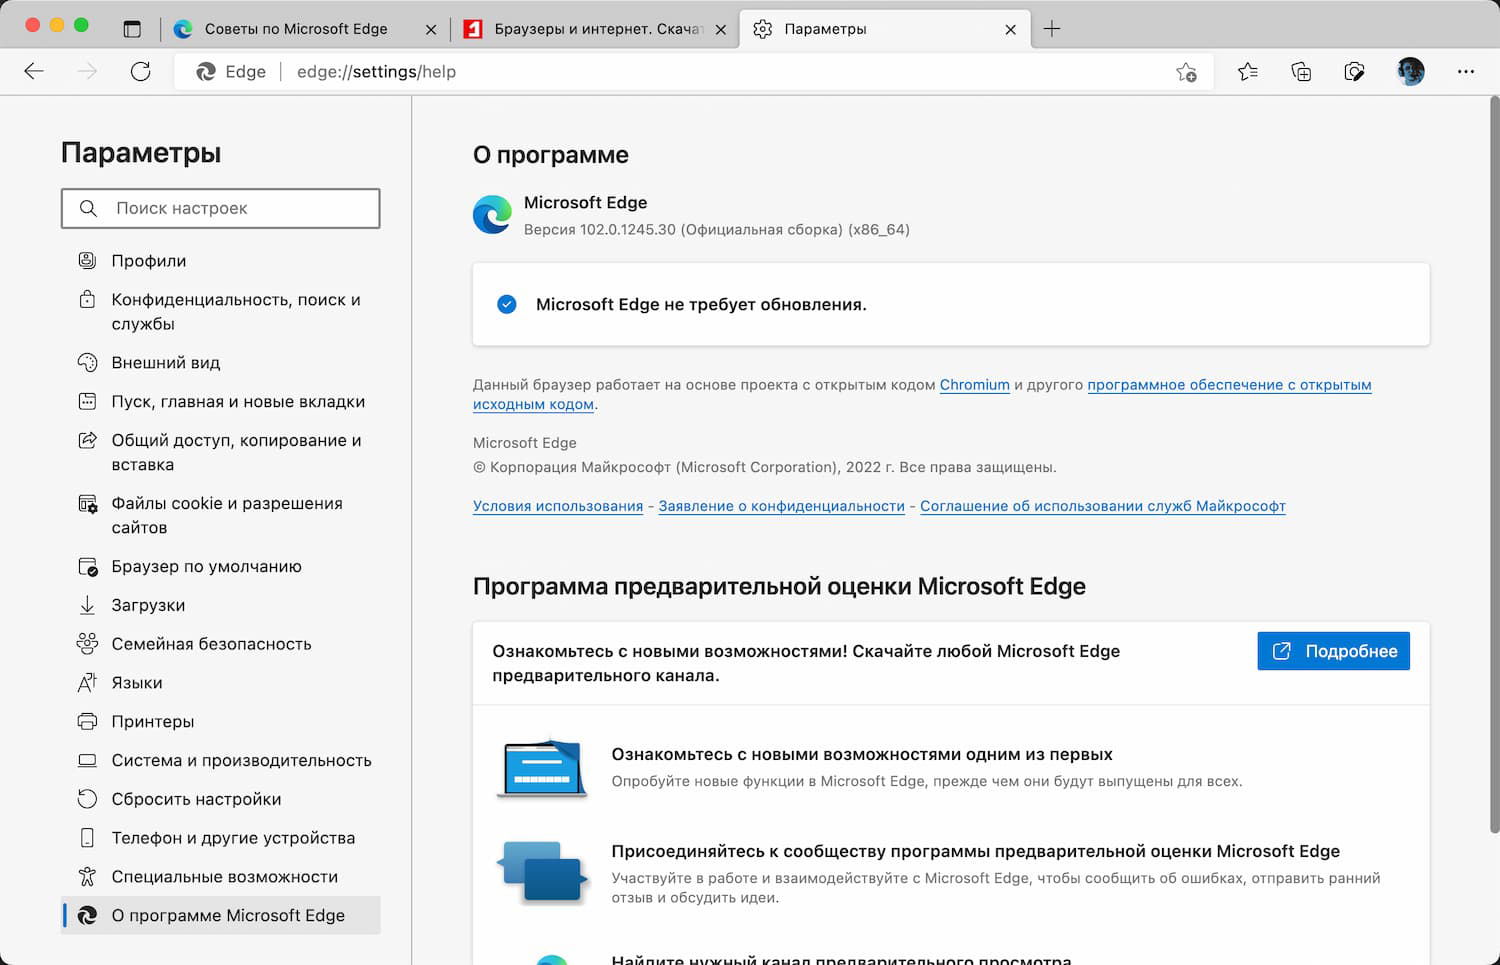Open the Edge settings and more menu
Image resolution: width=1500 pixels, height=965 pixels.
1465,71
